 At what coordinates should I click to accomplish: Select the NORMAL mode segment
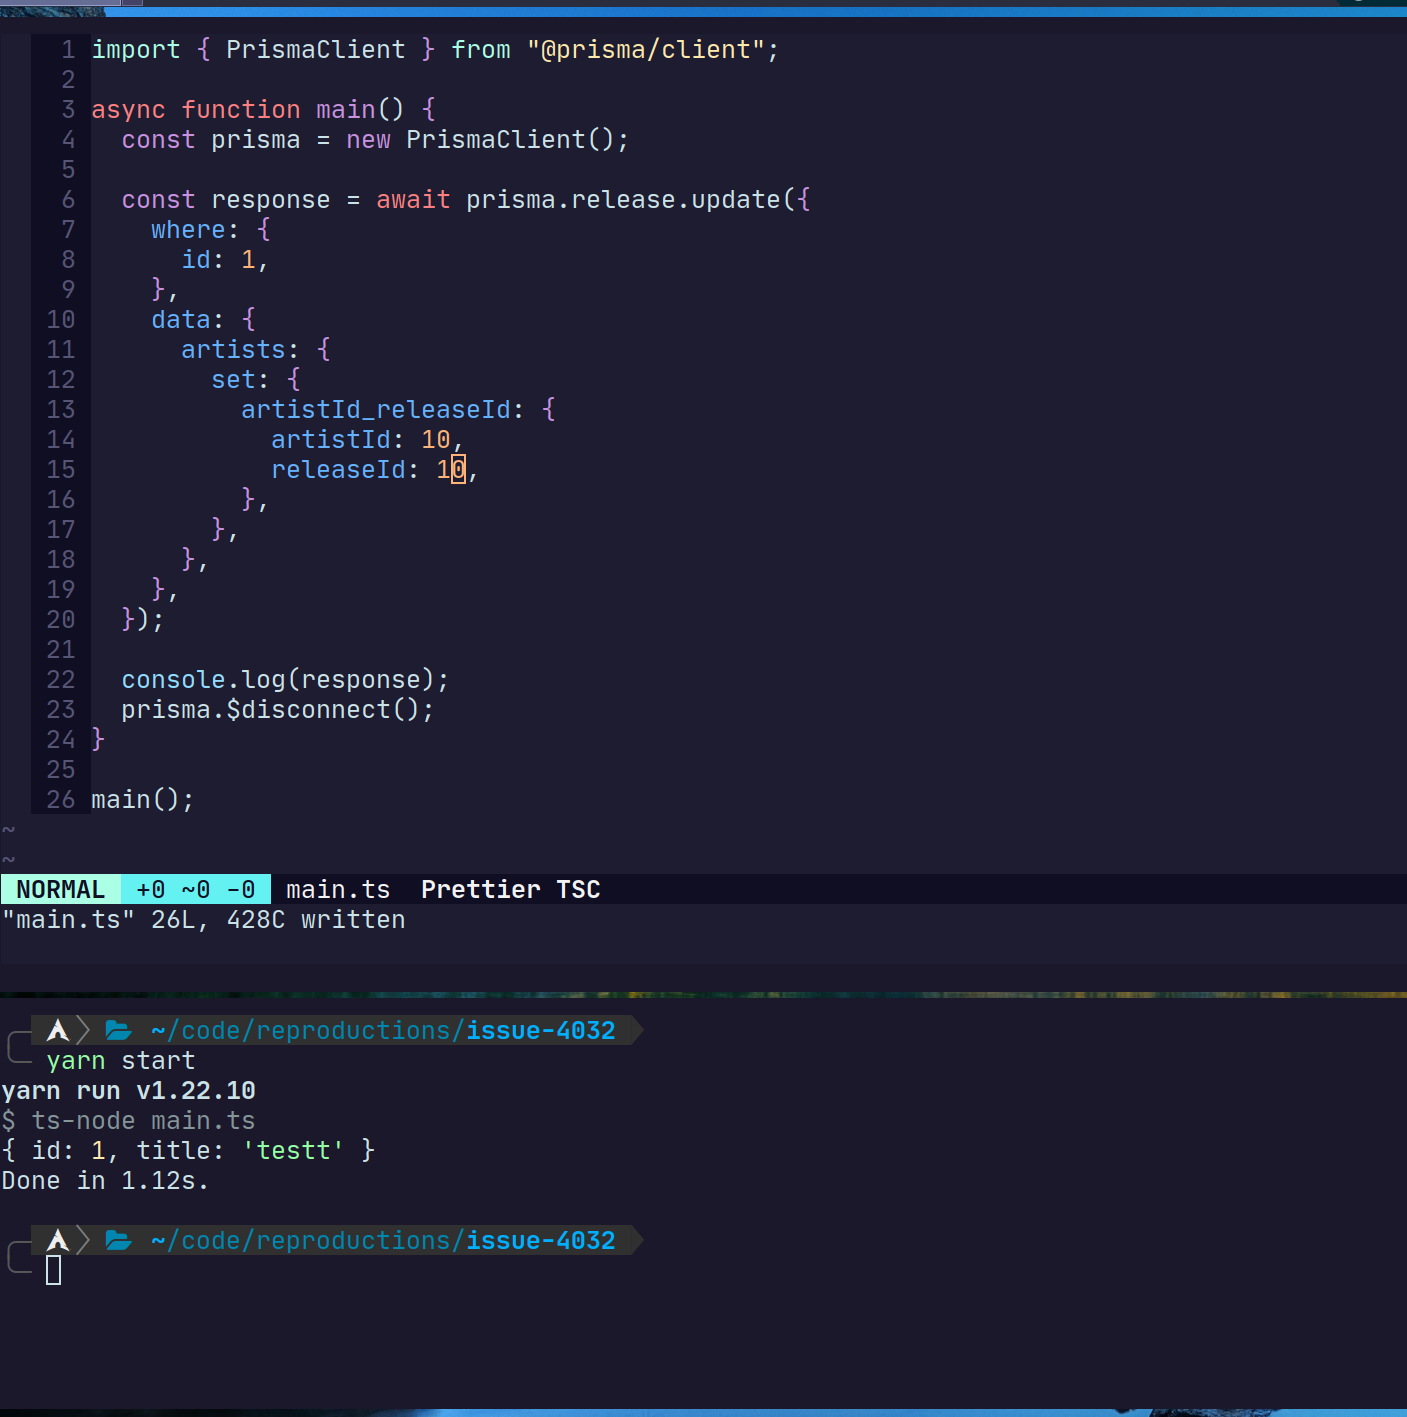click(60, 889)
